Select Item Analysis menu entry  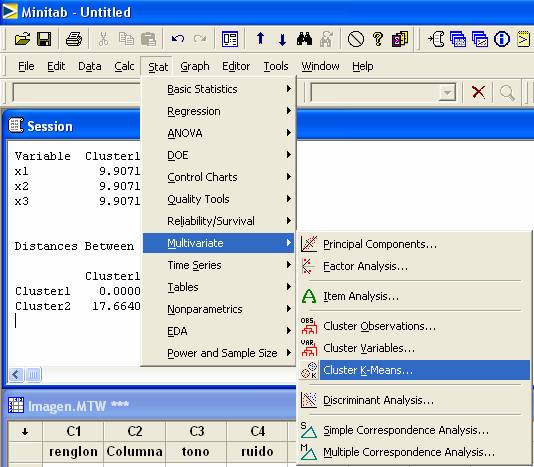click(x=414, y=296)
